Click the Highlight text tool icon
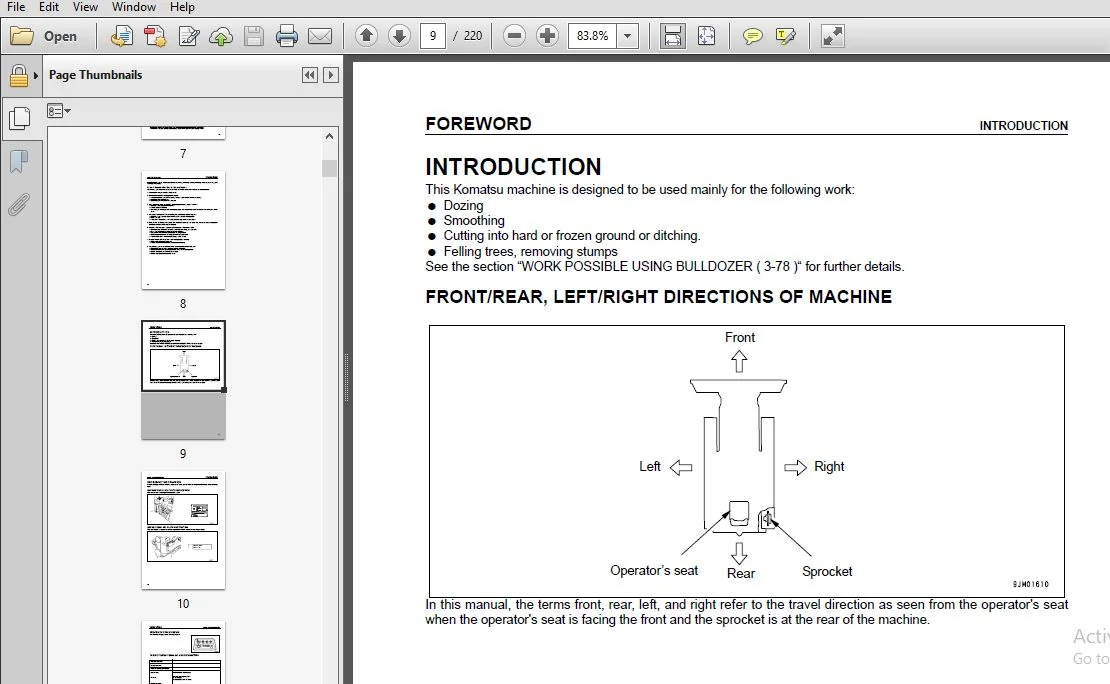The width and height of the screenshot is (1110, 684). pyautogui.click(x=786, y=36)
